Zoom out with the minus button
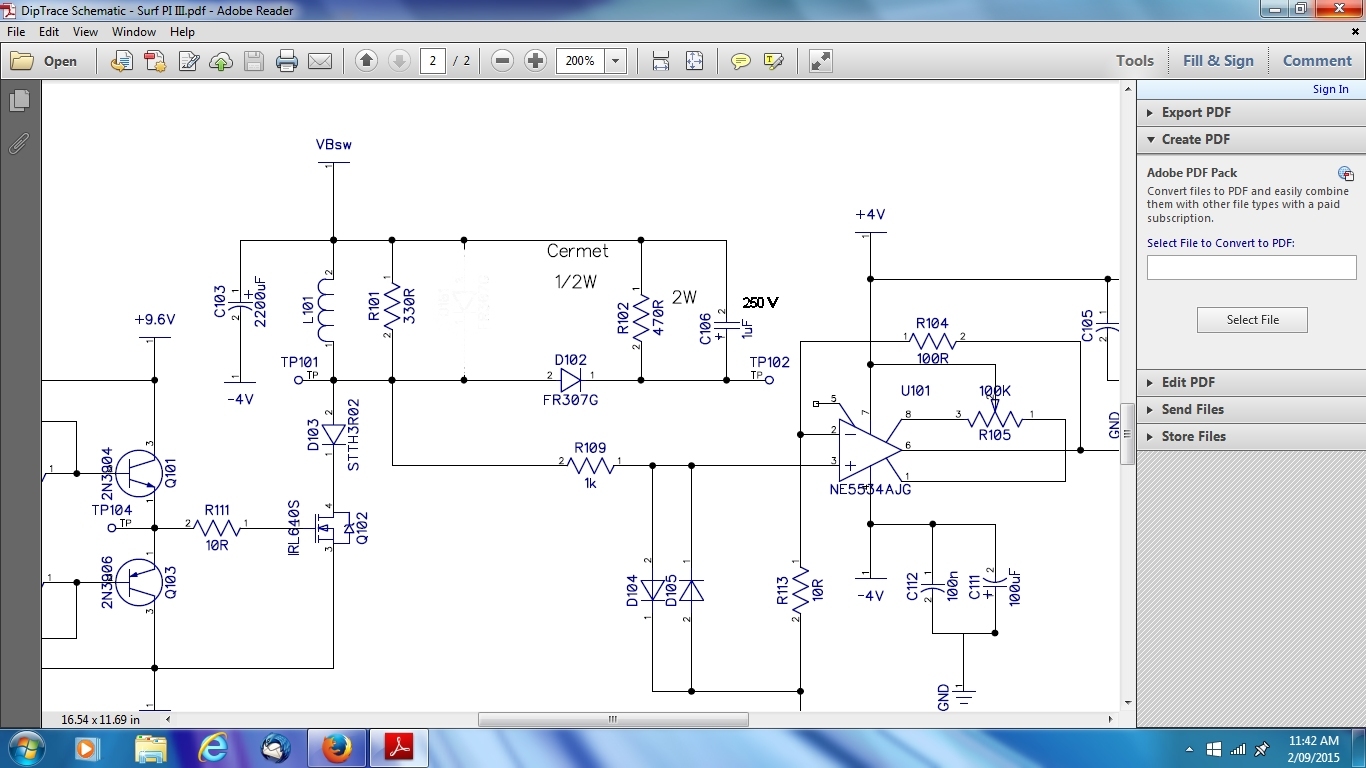Screen dimensions: 1366x768 click(x=503, y=61)
